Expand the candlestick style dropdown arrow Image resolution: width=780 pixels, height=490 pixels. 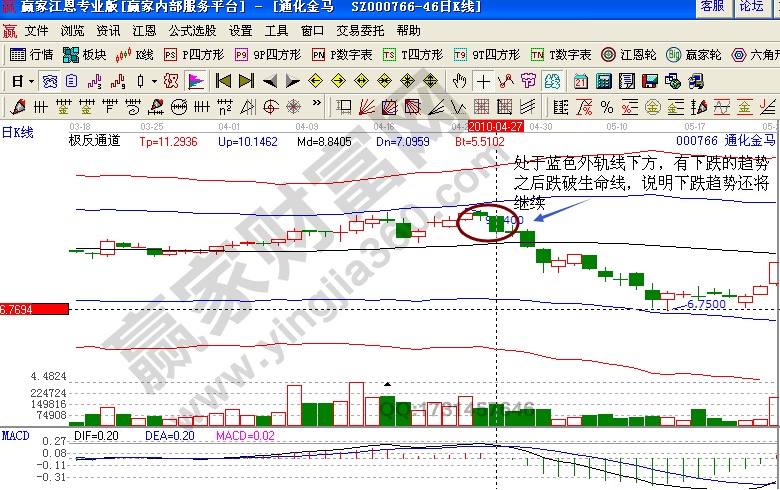click(152, 80)
